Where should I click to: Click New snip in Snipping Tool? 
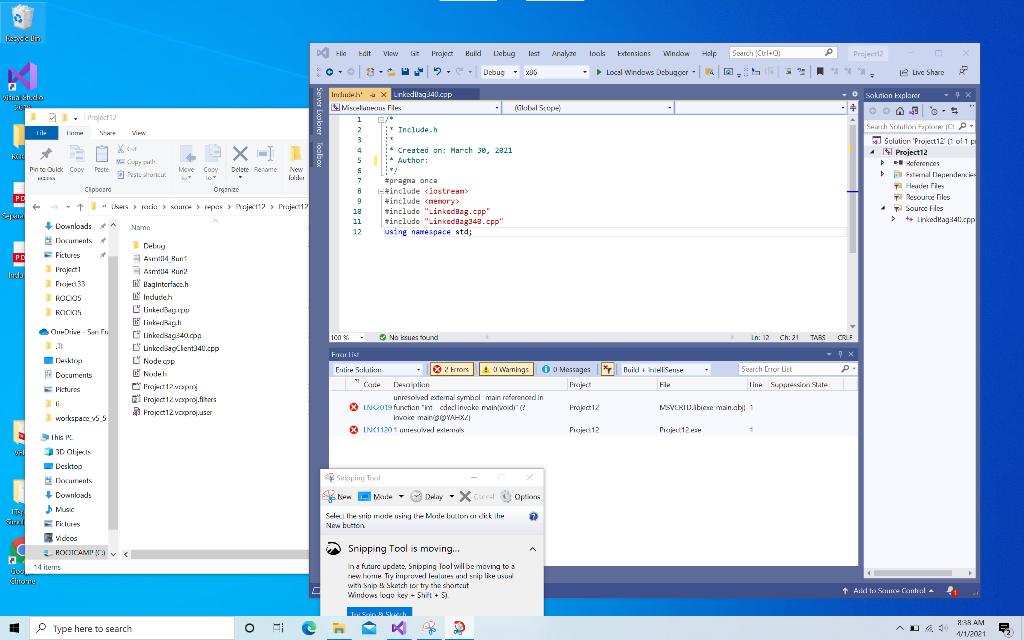tap(337, 496)
